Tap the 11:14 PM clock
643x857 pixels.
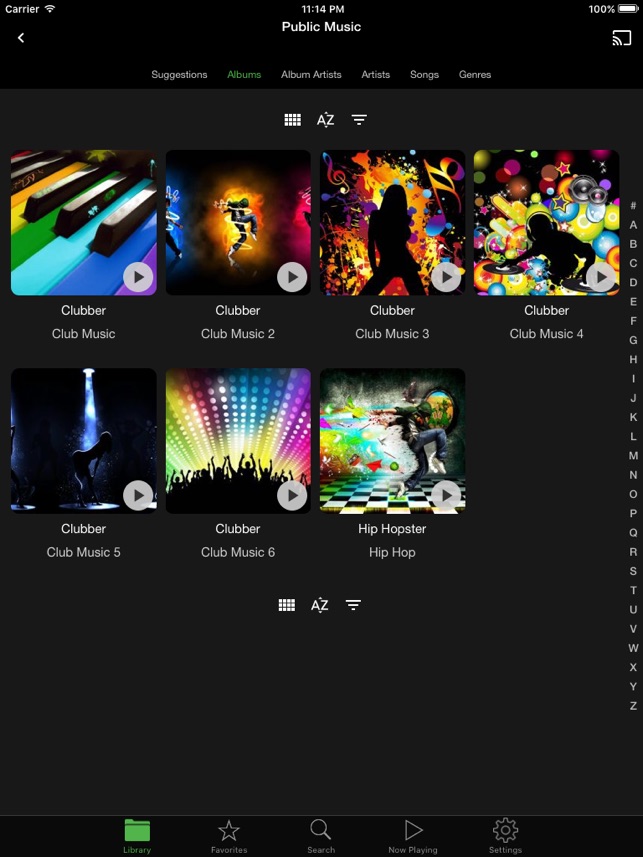pos(323,9)
